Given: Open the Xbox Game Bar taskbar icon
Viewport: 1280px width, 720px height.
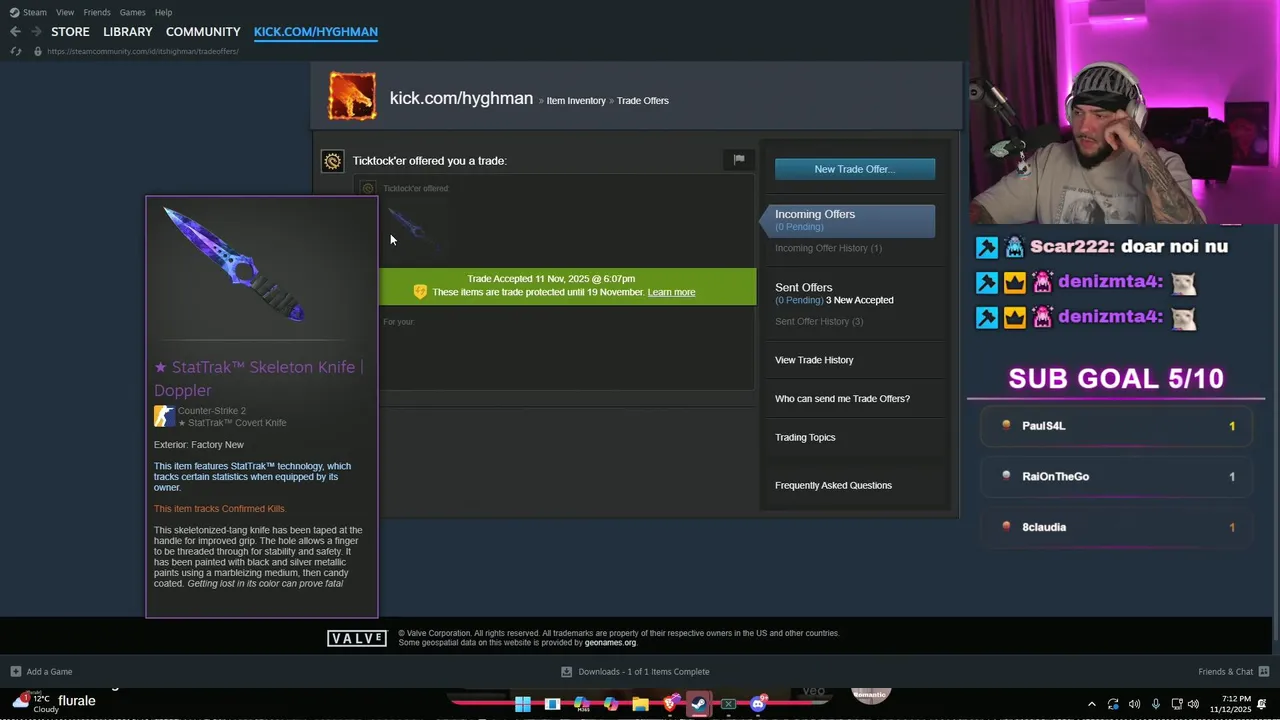Looking at the screenshot, I should click(729, 705).
